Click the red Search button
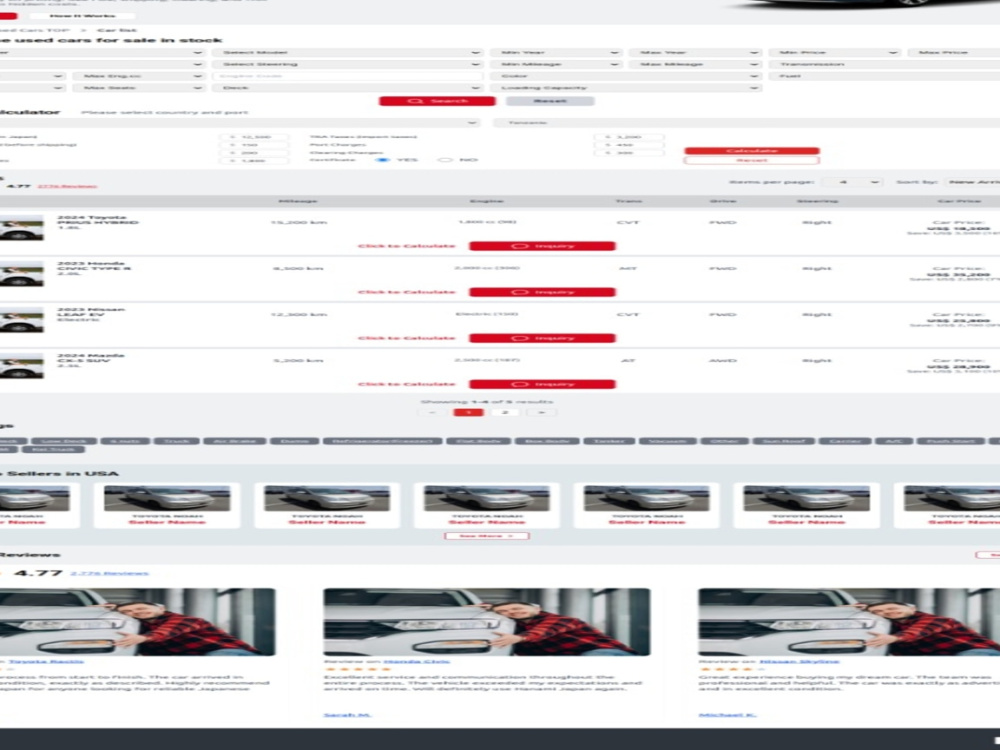Screen dimensions: 1000x750 (x=438, y=101)
